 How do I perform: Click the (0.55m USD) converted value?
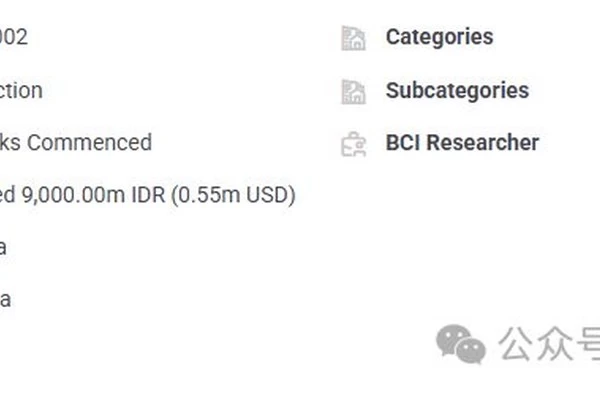coord(233,195)
